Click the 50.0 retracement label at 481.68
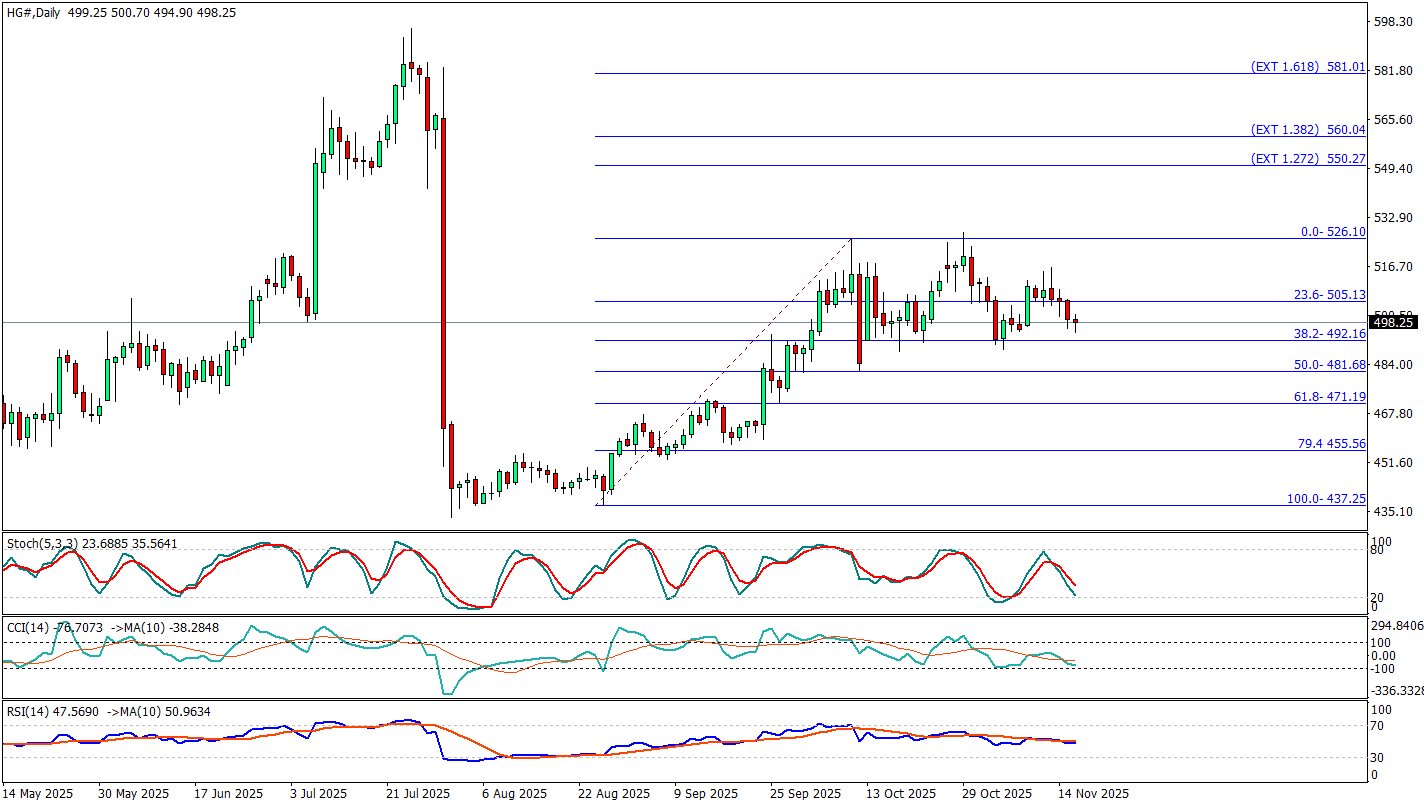 pyautogui.click(x=1331, y=365)
